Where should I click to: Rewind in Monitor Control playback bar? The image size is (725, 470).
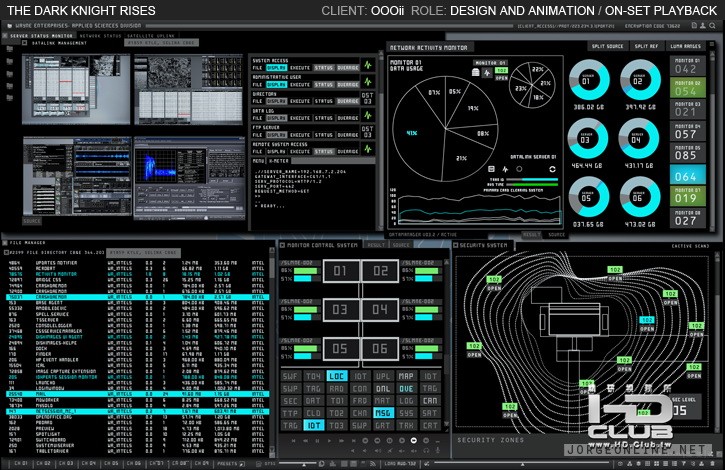(x=305, y=441)
